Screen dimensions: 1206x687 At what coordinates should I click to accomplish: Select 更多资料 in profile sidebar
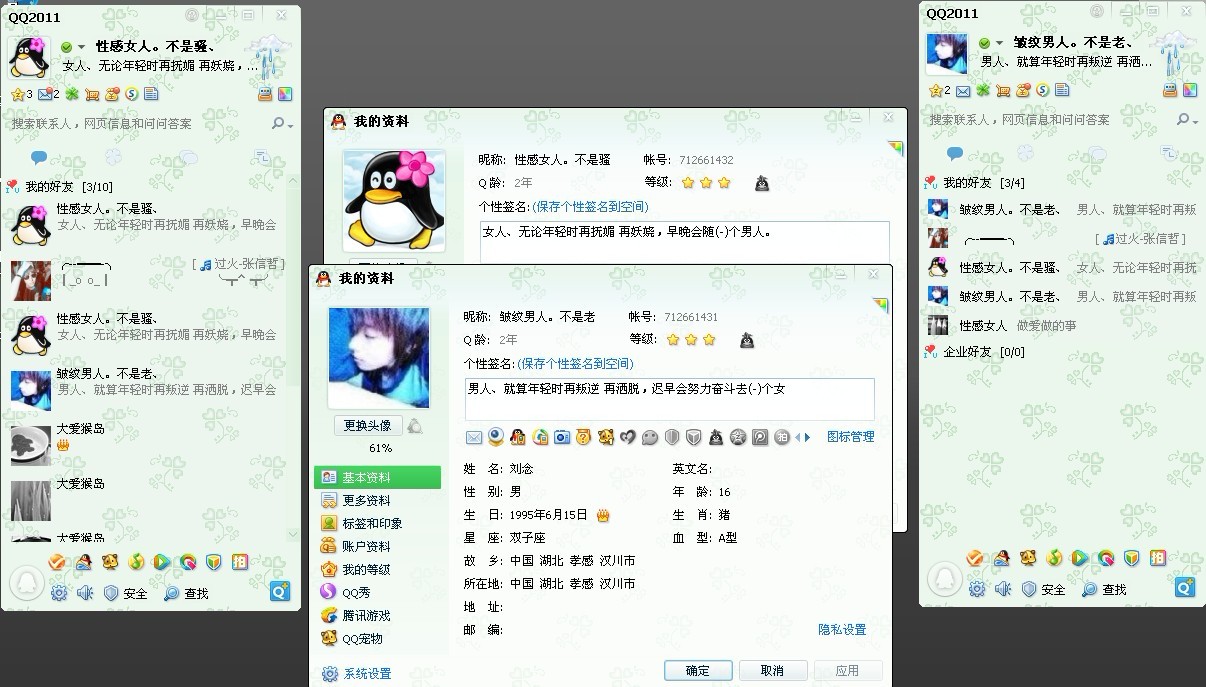click(x=378, y=500)
